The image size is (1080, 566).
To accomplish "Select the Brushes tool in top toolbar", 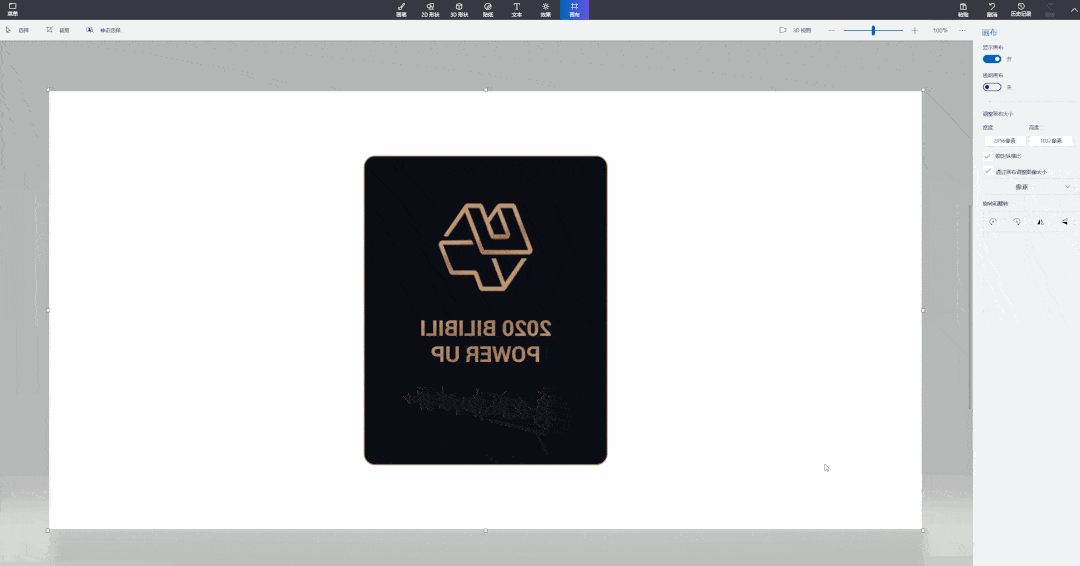I will [x=401, y=9].
